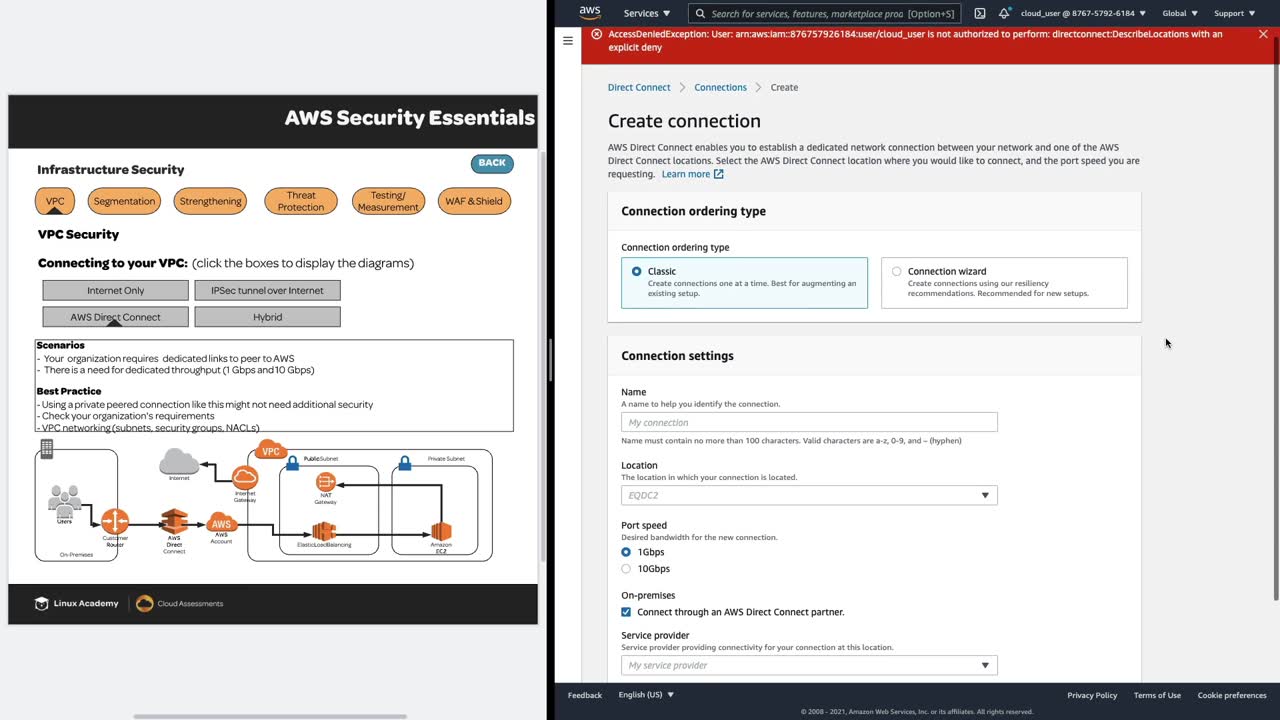
Task: Click the Linux Academy logo in footer
Action: [x=77, y=604]
